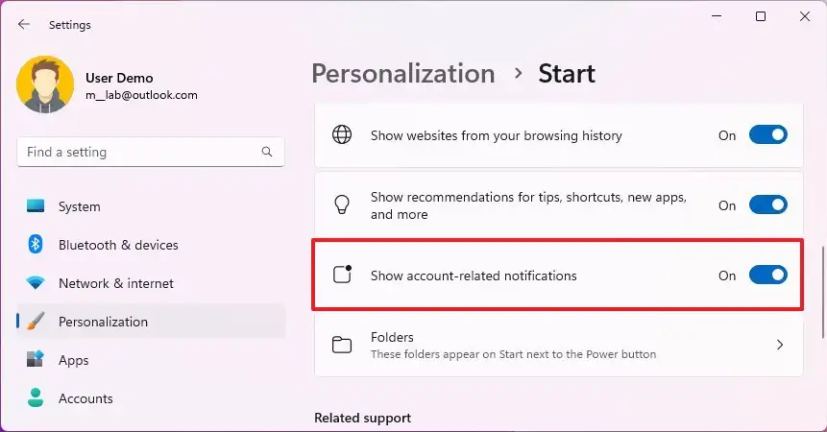Click the Find a setting field
Image resolution: width=827 pixels, height=432 pixels.
click(140, 152)
